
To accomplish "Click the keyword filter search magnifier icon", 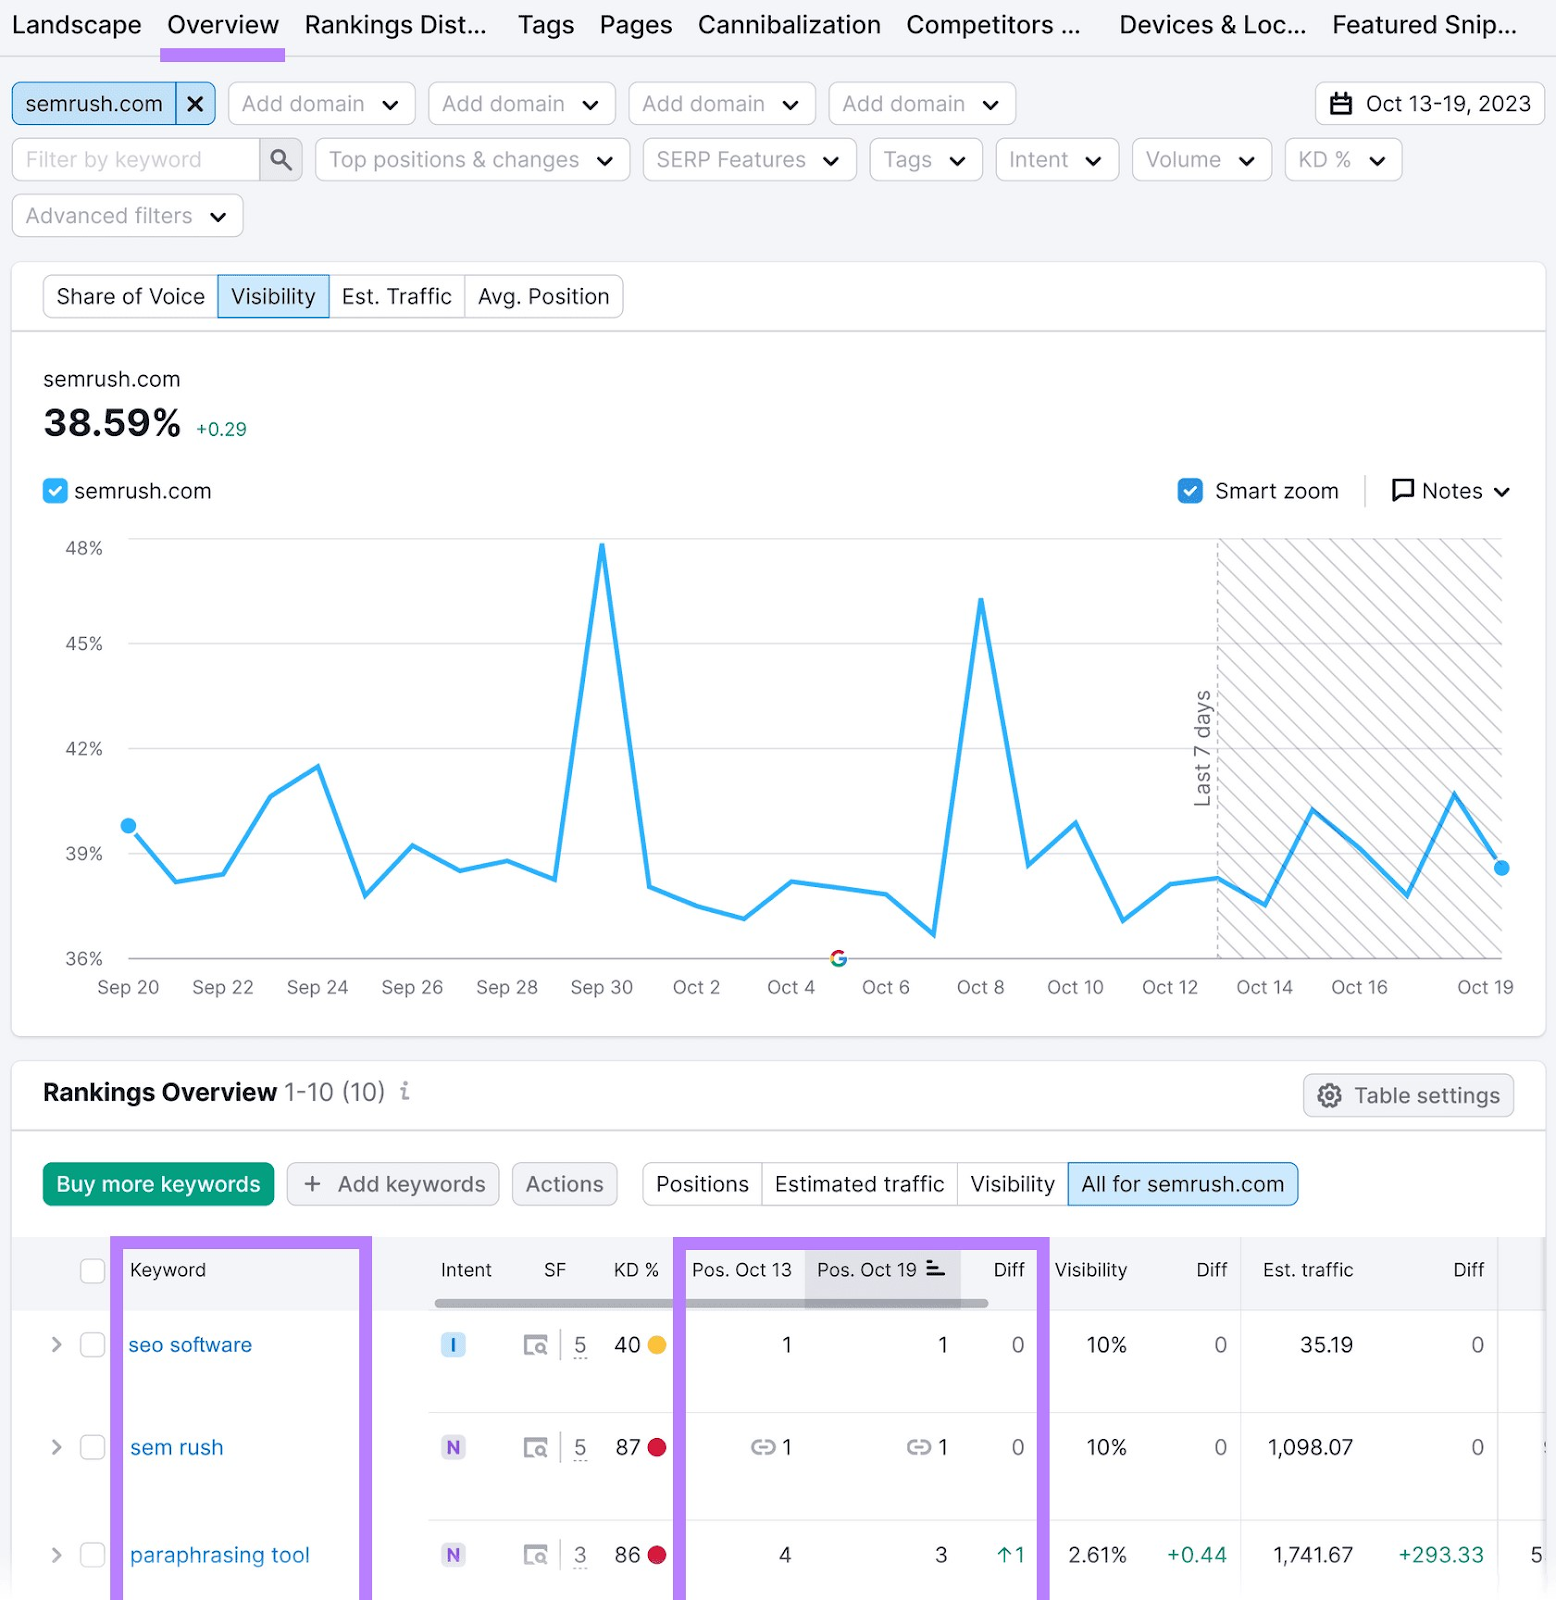I will [281, 160].
